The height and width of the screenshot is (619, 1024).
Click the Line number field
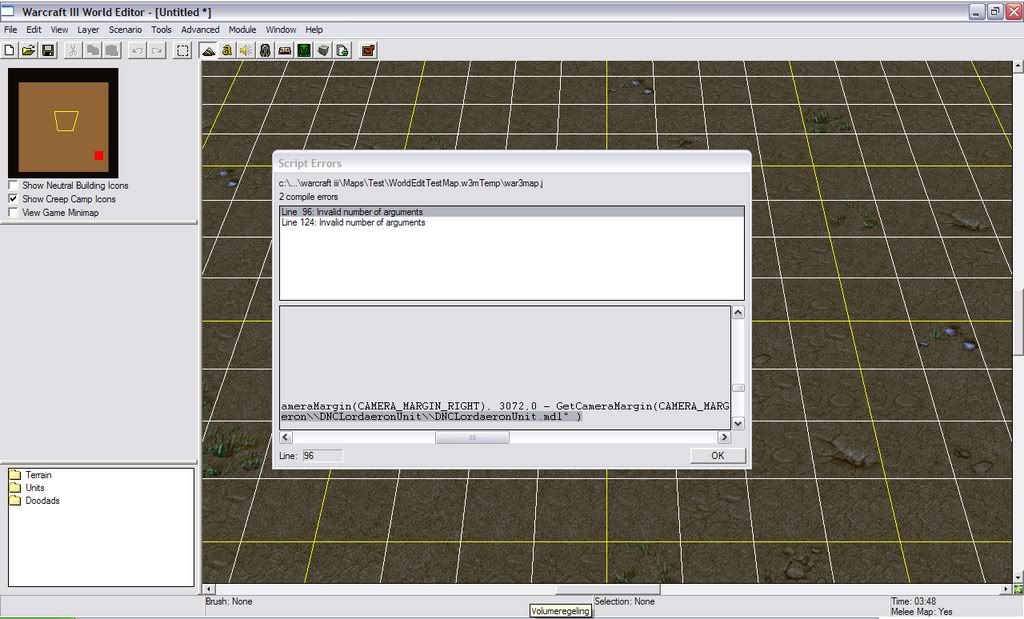[x=322, y=456]
